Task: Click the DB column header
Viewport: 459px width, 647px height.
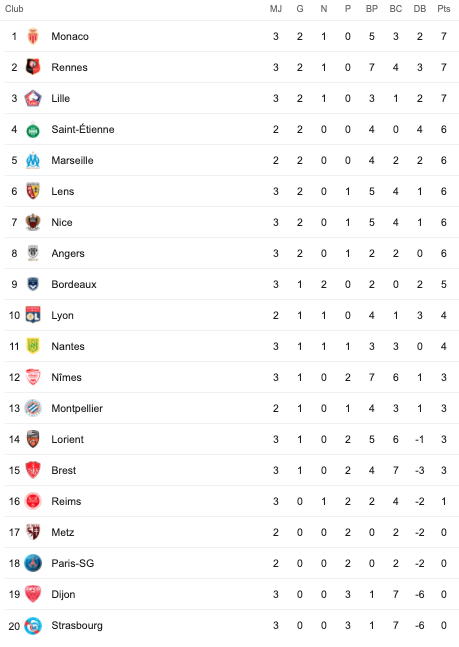Action: point(419,9)
